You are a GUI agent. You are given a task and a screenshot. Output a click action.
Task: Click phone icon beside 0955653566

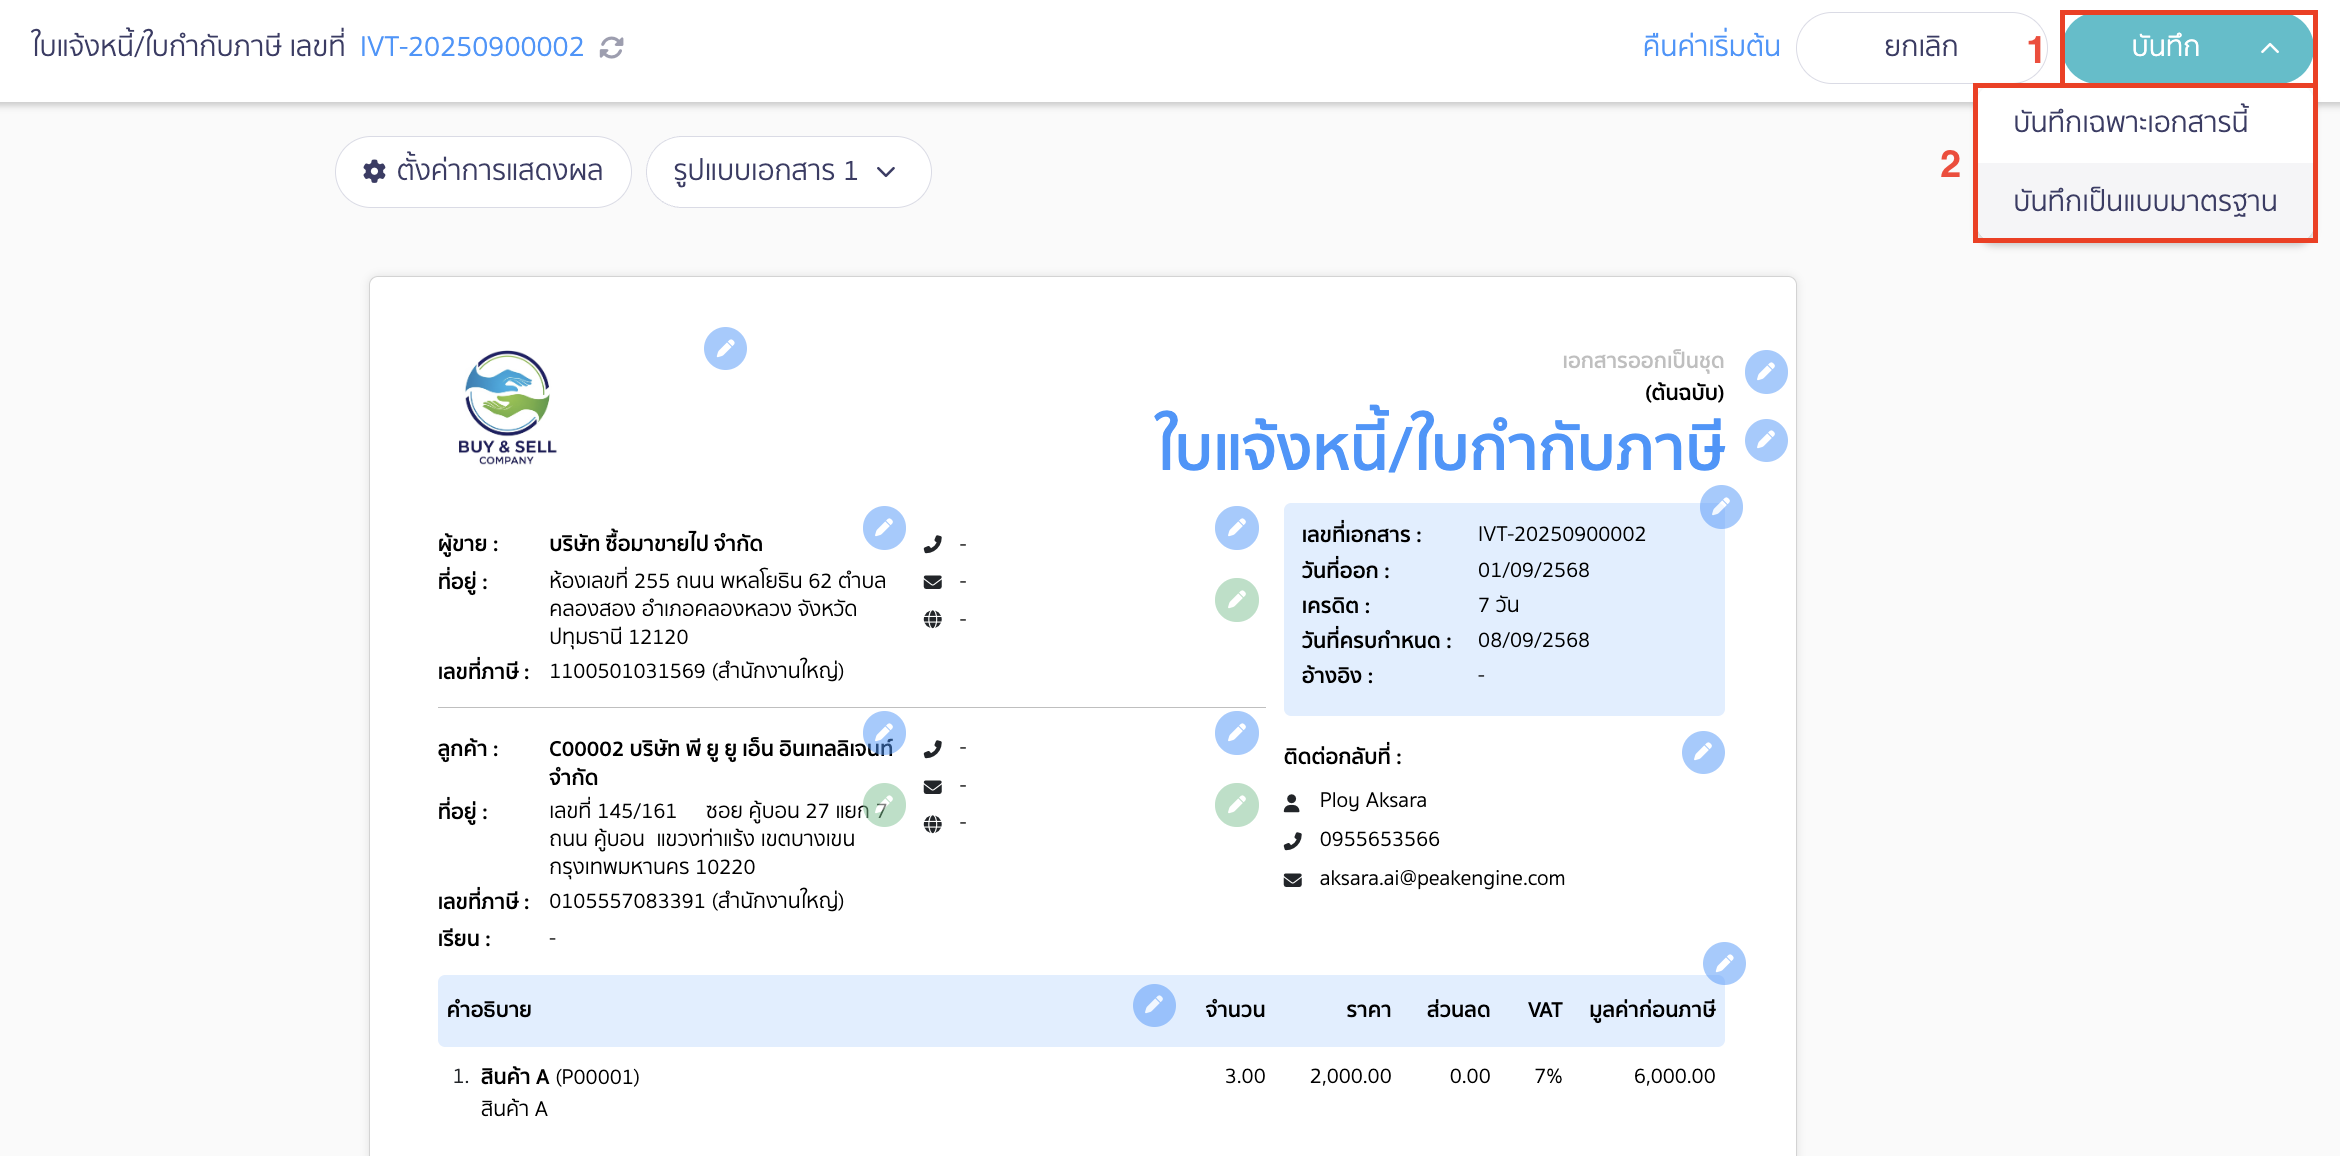(1292, 841)
